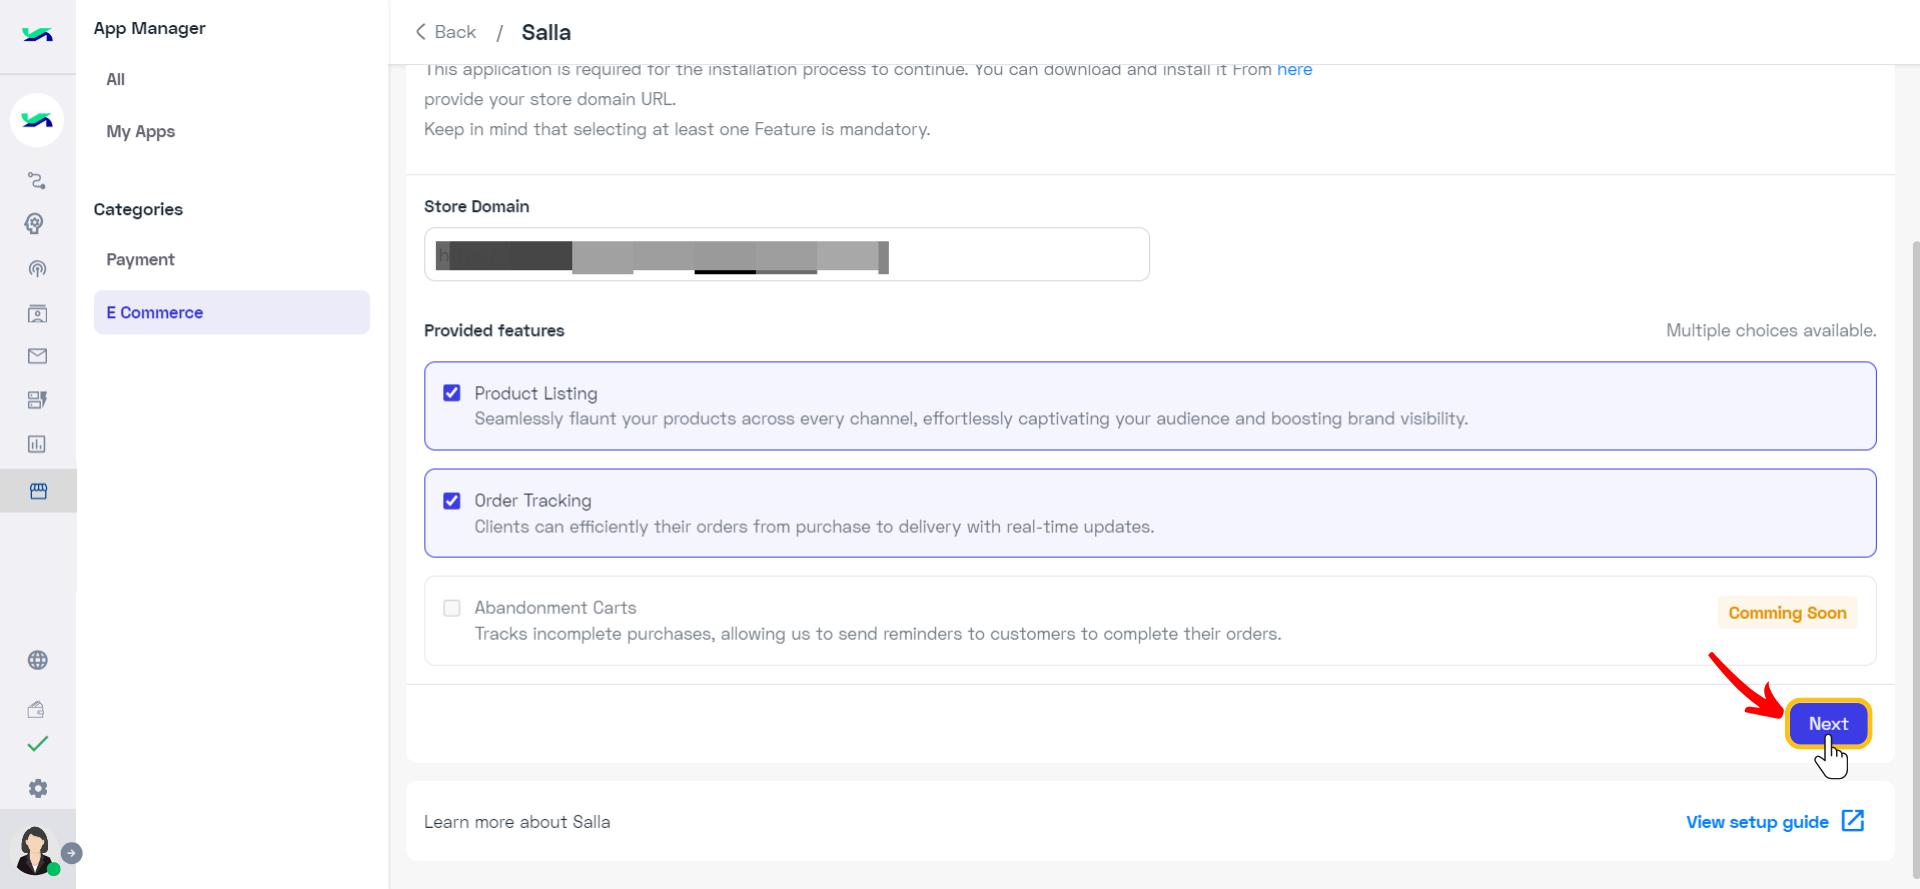Screen dimensions: 1920x889
Task: Click the Categories heading
Action: (x=138, y=209)
